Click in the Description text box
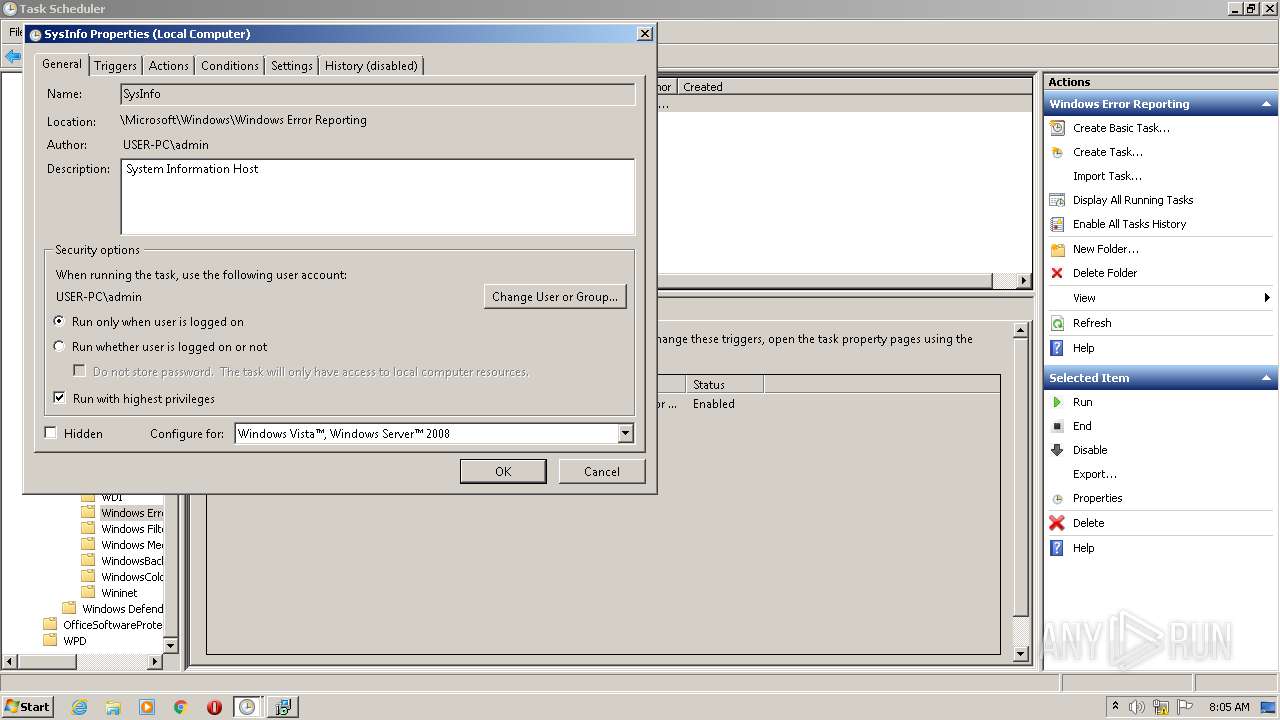Viewport: 1280px width, 720px height. [378, 197]
